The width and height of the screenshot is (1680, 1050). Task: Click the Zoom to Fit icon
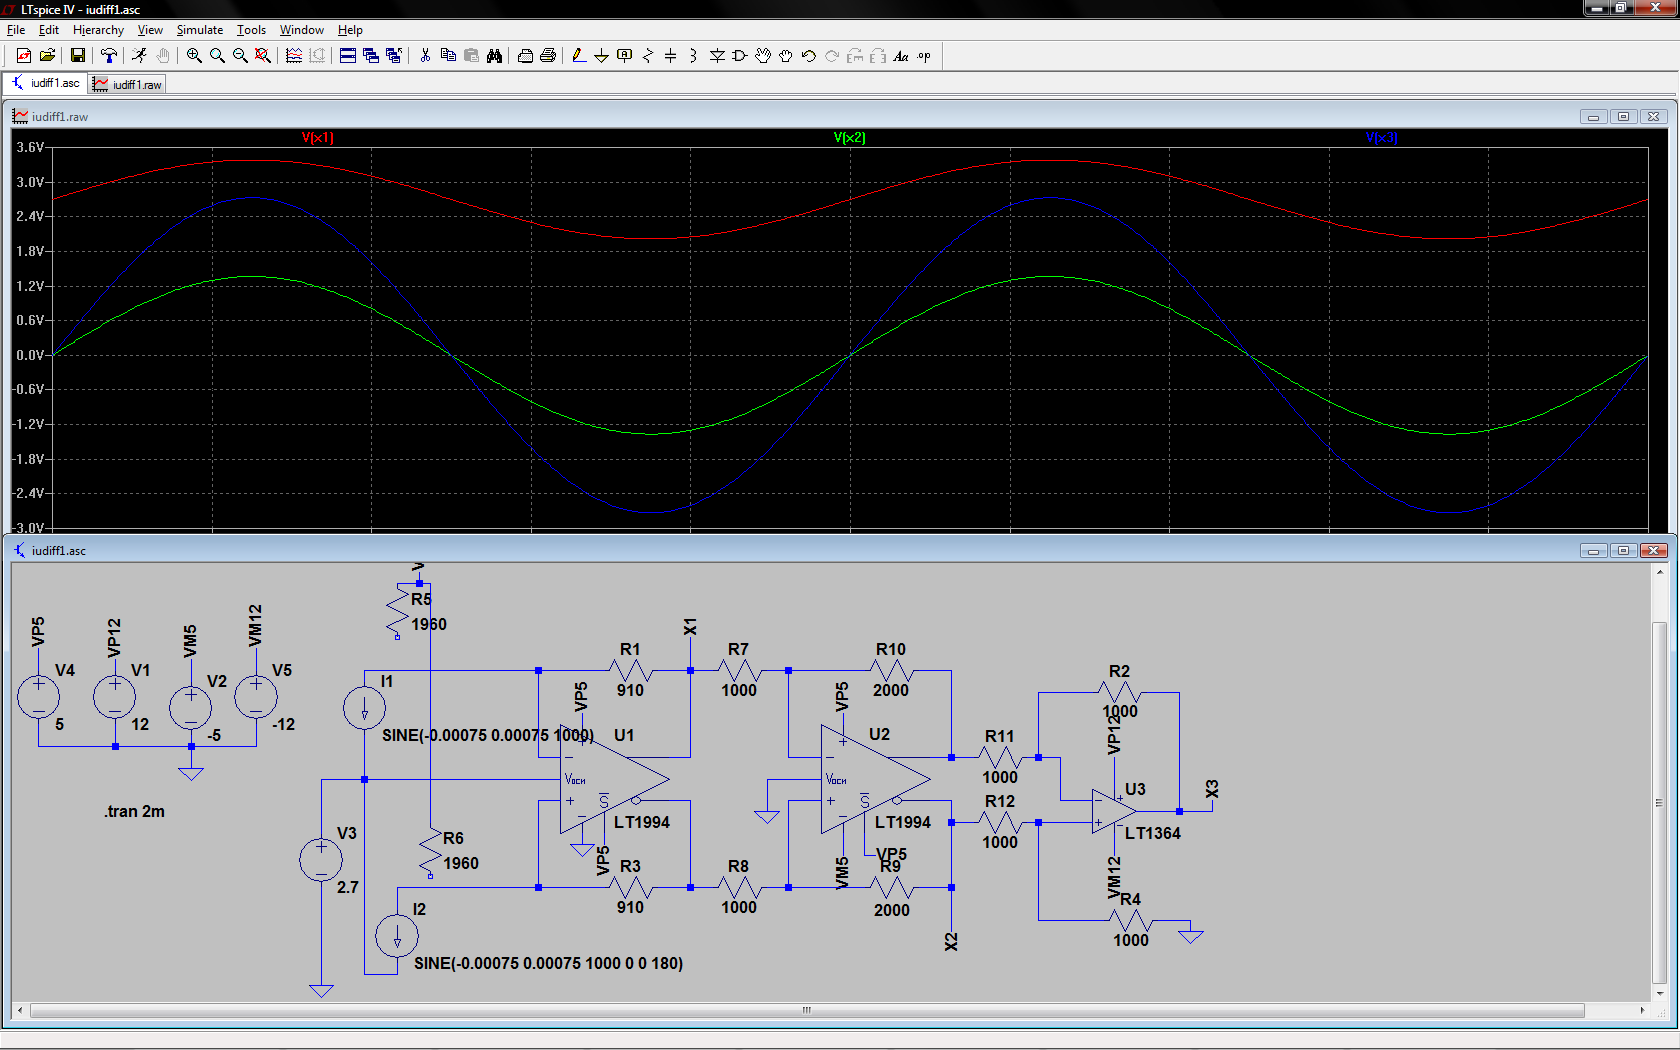[263, 56]
